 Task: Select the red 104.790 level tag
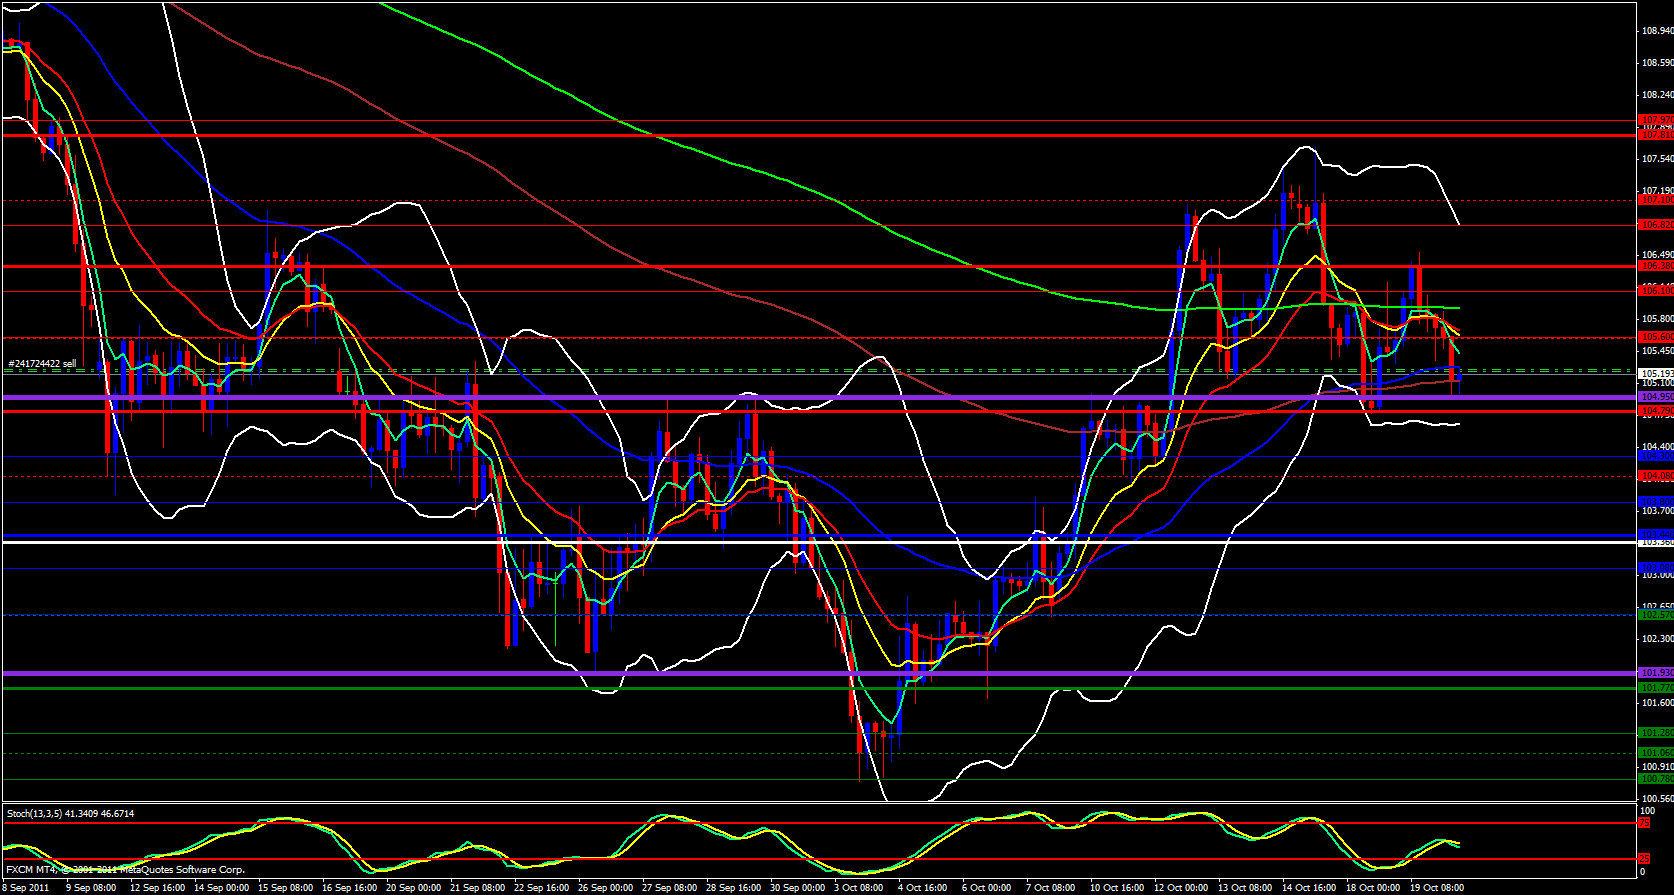pos(1656,411)
